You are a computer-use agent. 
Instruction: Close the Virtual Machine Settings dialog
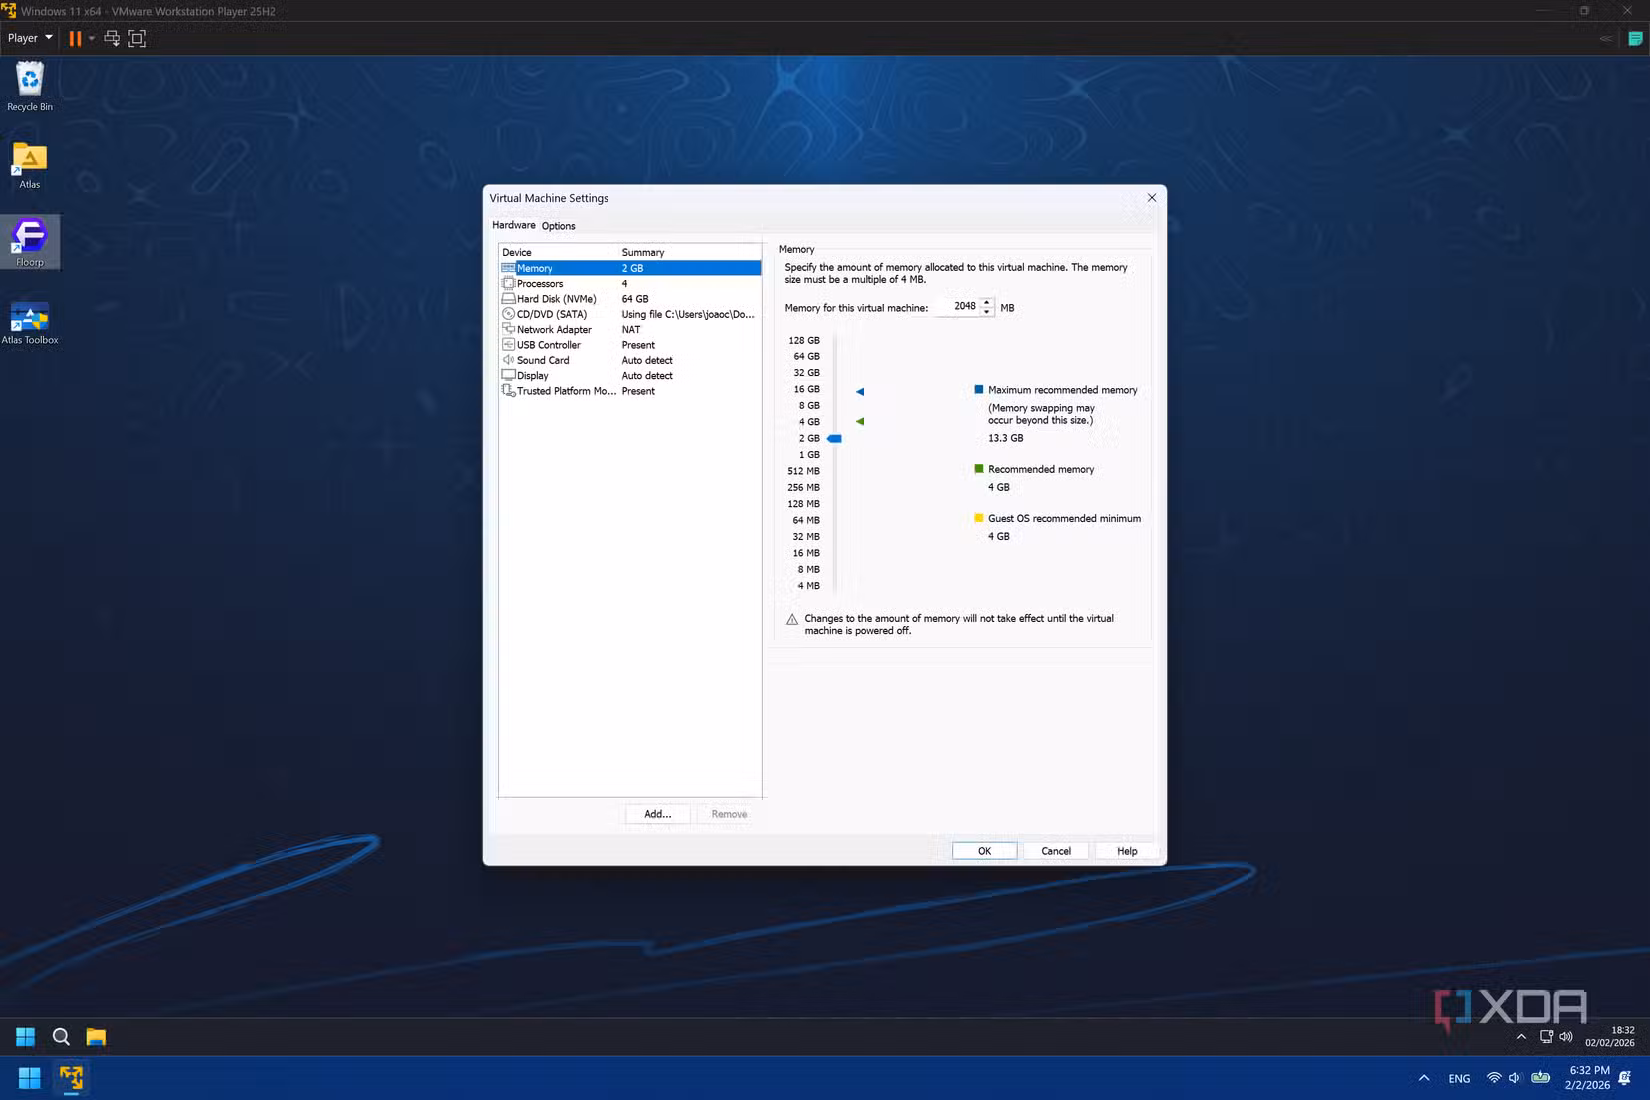coord(1152,198)
